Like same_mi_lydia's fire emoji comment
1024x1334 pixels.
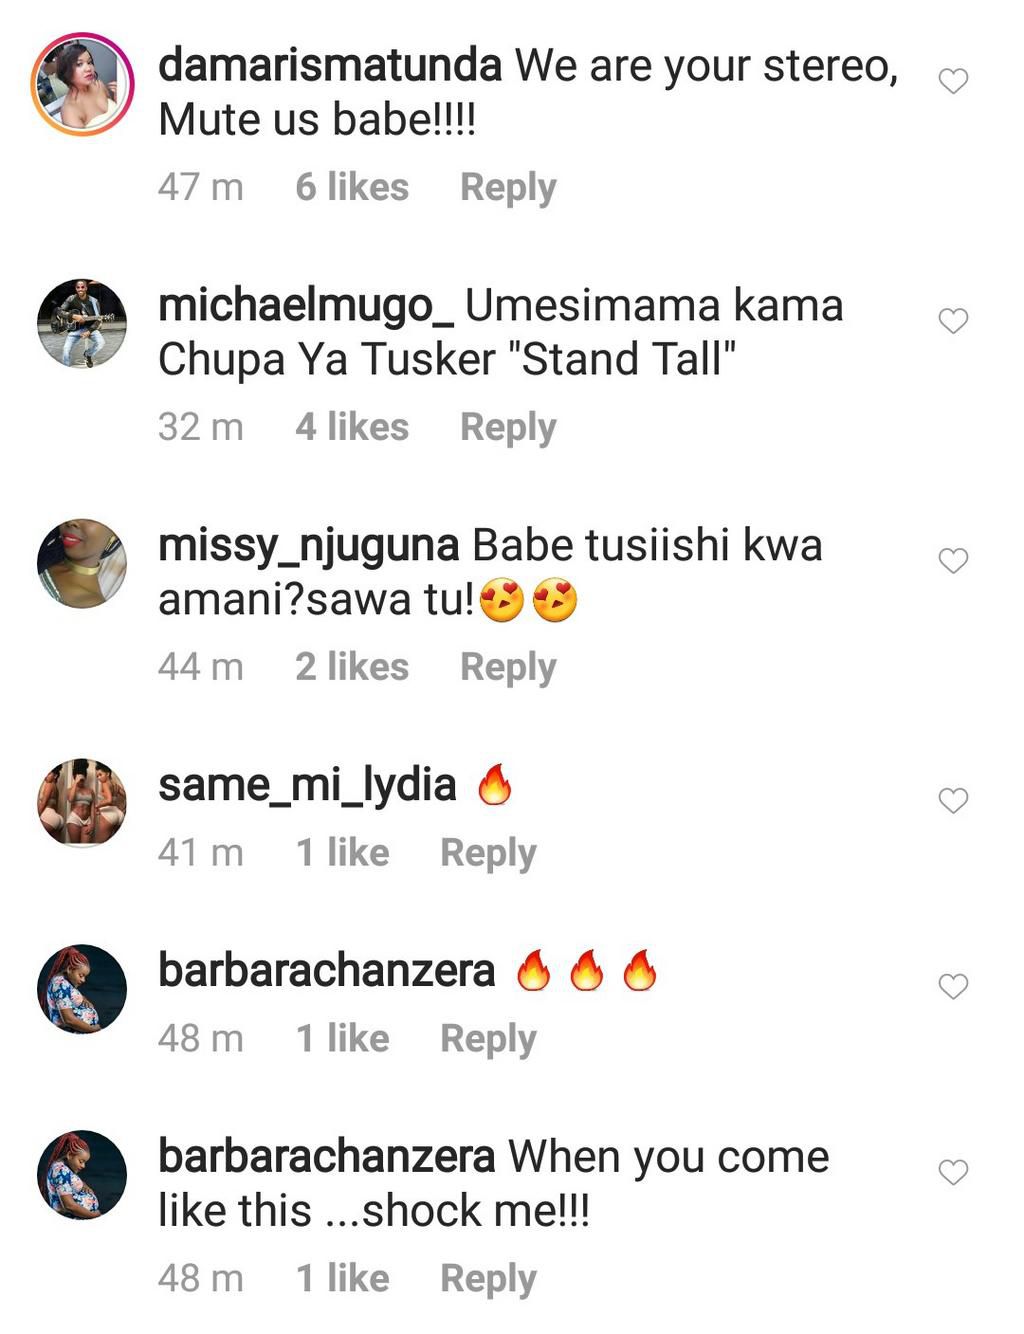953,801
